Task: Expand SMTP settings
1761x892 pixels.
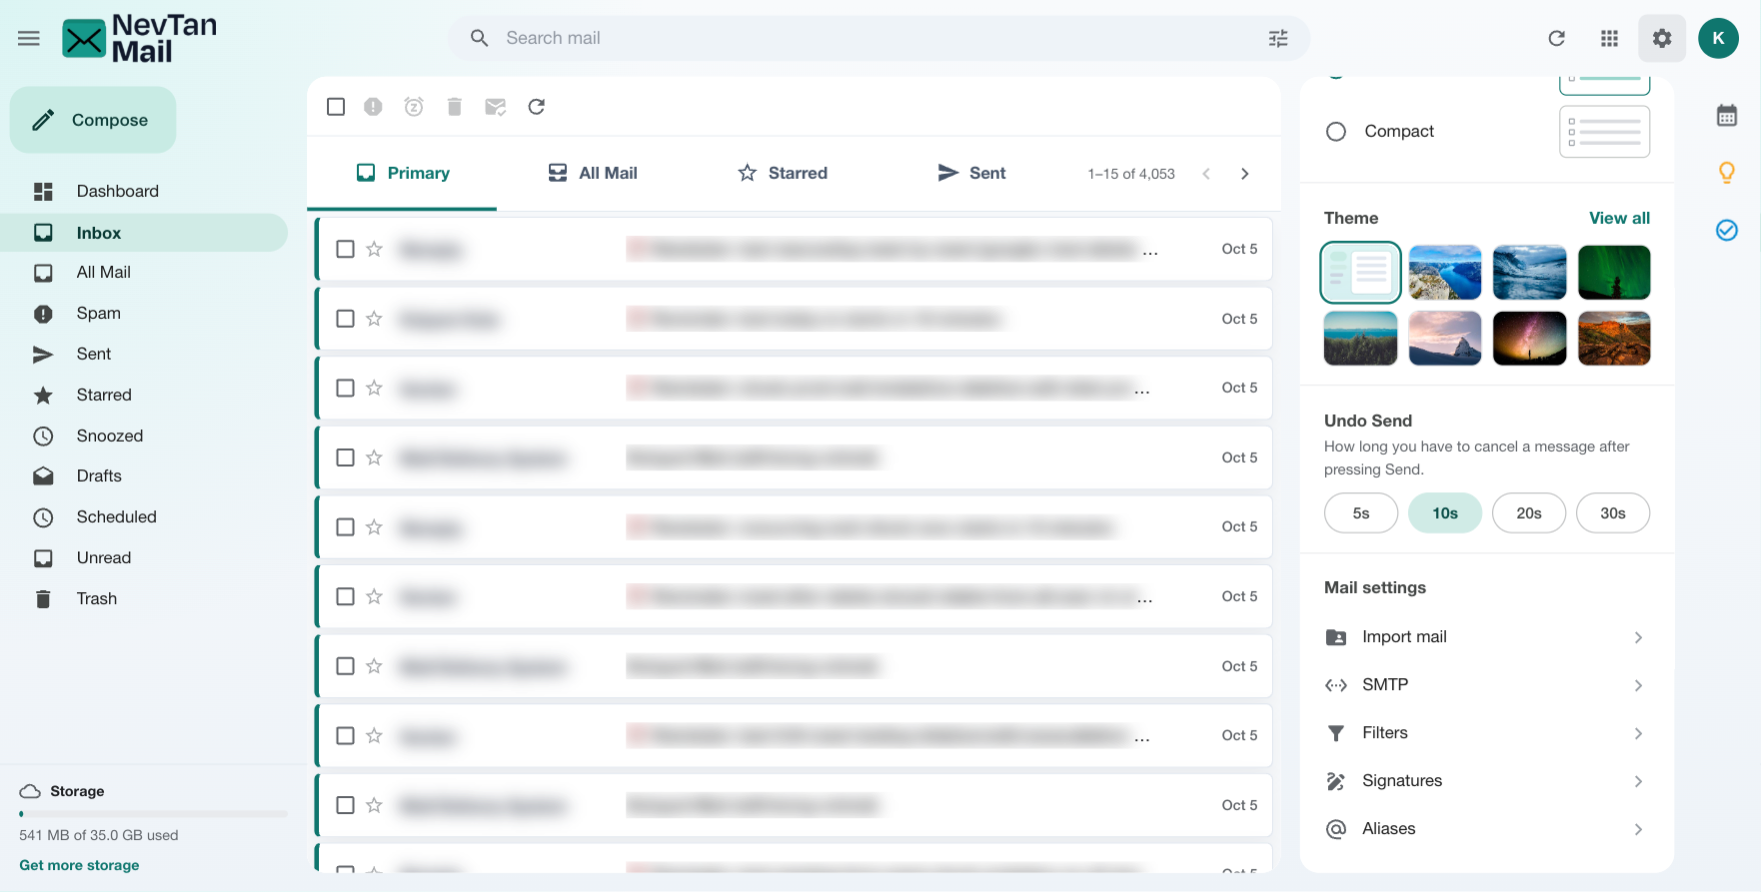Action: pyautogui.click(x=1486, y=685)
